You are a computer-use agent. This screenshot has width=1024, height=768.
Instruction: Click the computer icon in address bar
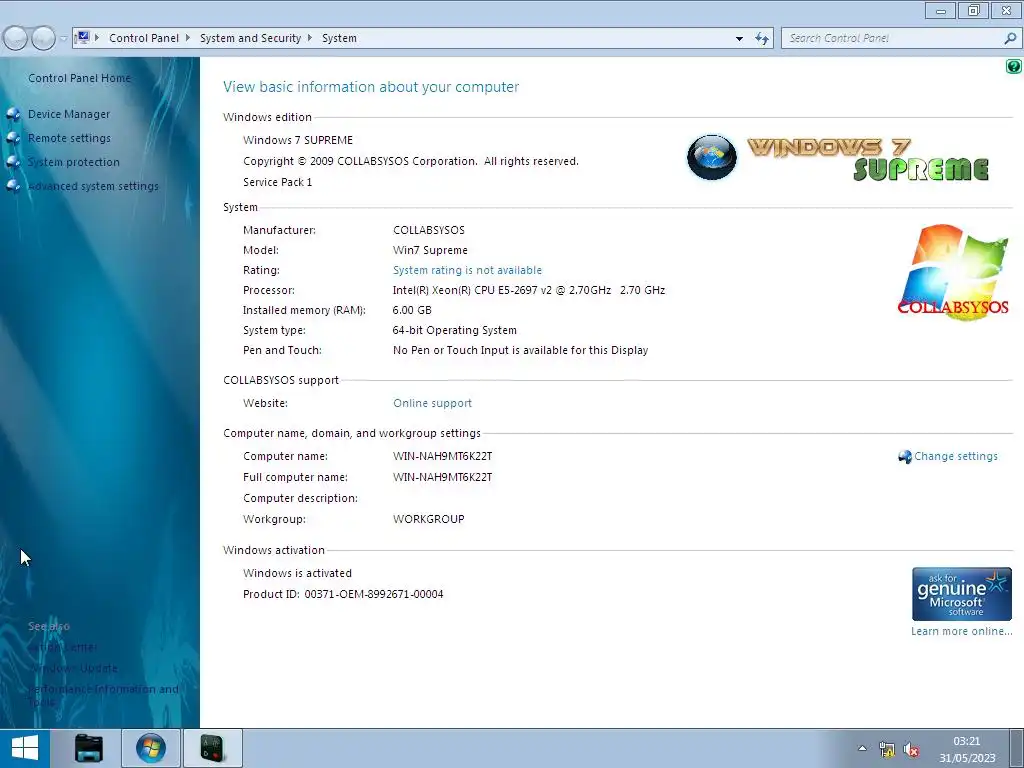click(83, 38)
